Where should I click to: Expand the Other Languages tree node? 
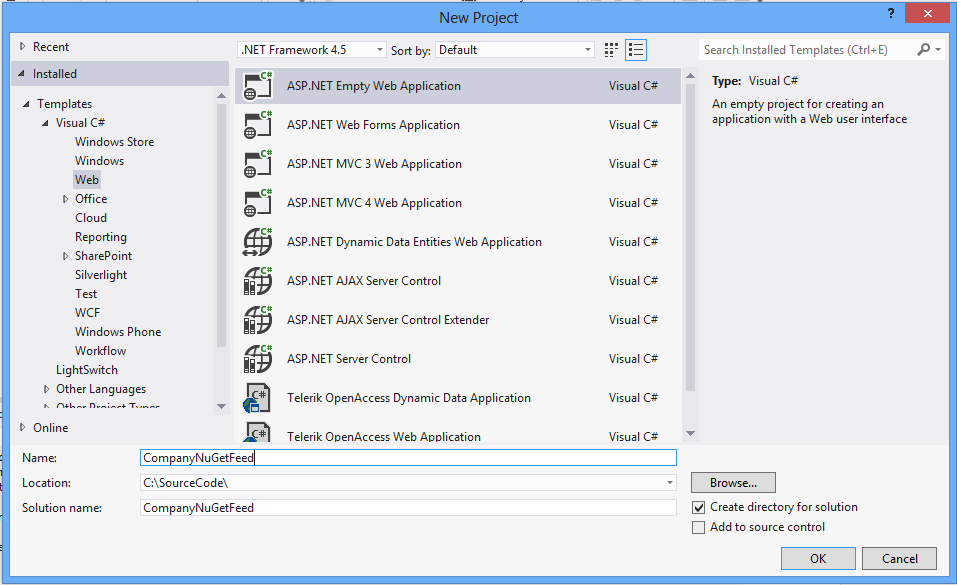click(46, 389)
